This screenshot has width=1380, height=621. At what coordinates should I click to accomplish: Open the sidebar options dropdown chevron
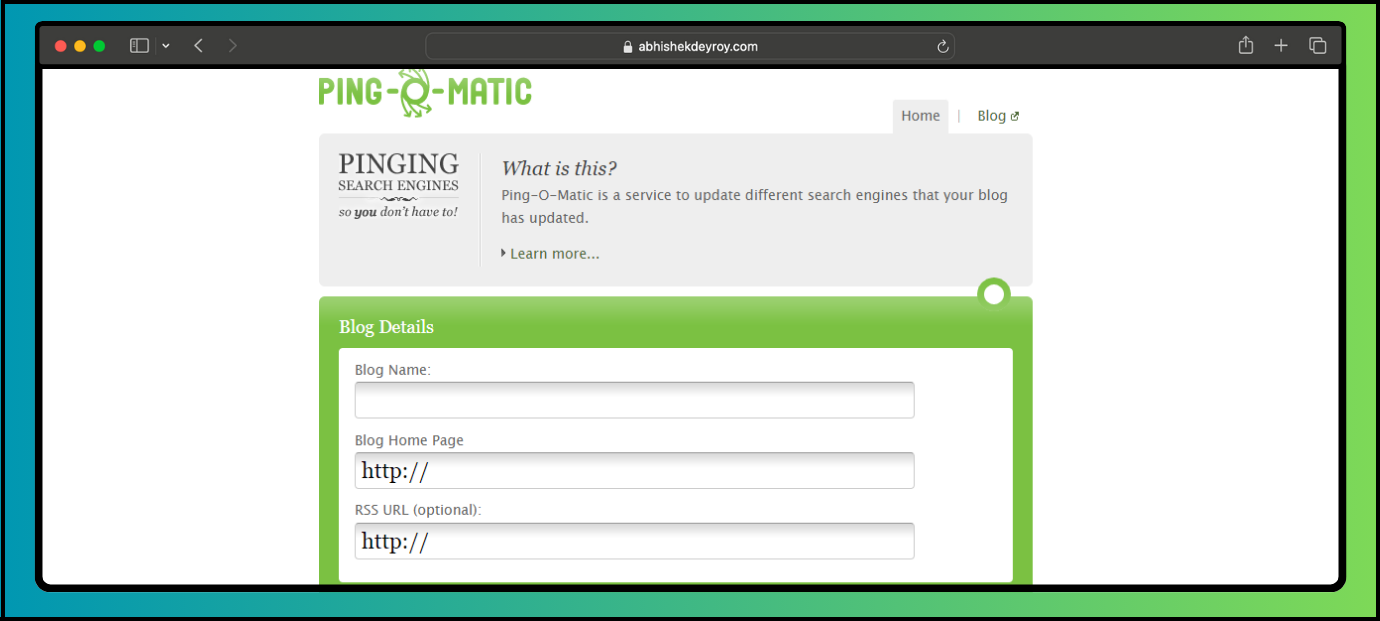click(x=166, y=46)
